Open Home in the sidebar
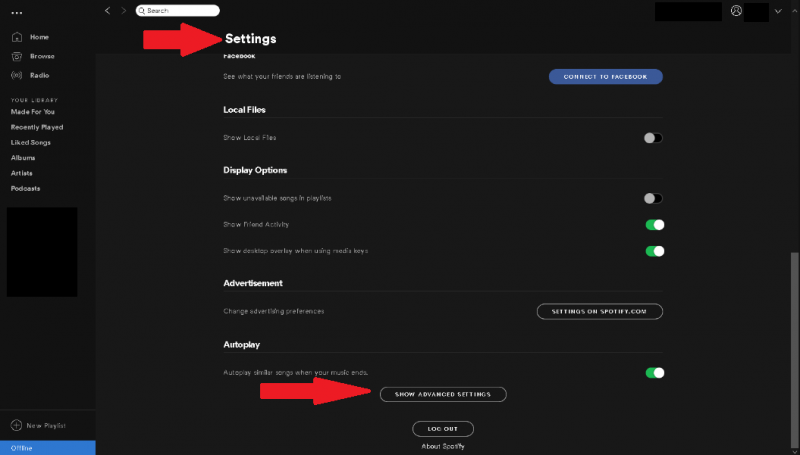This screenshot has width=800, height=455. tap(39, 37)
